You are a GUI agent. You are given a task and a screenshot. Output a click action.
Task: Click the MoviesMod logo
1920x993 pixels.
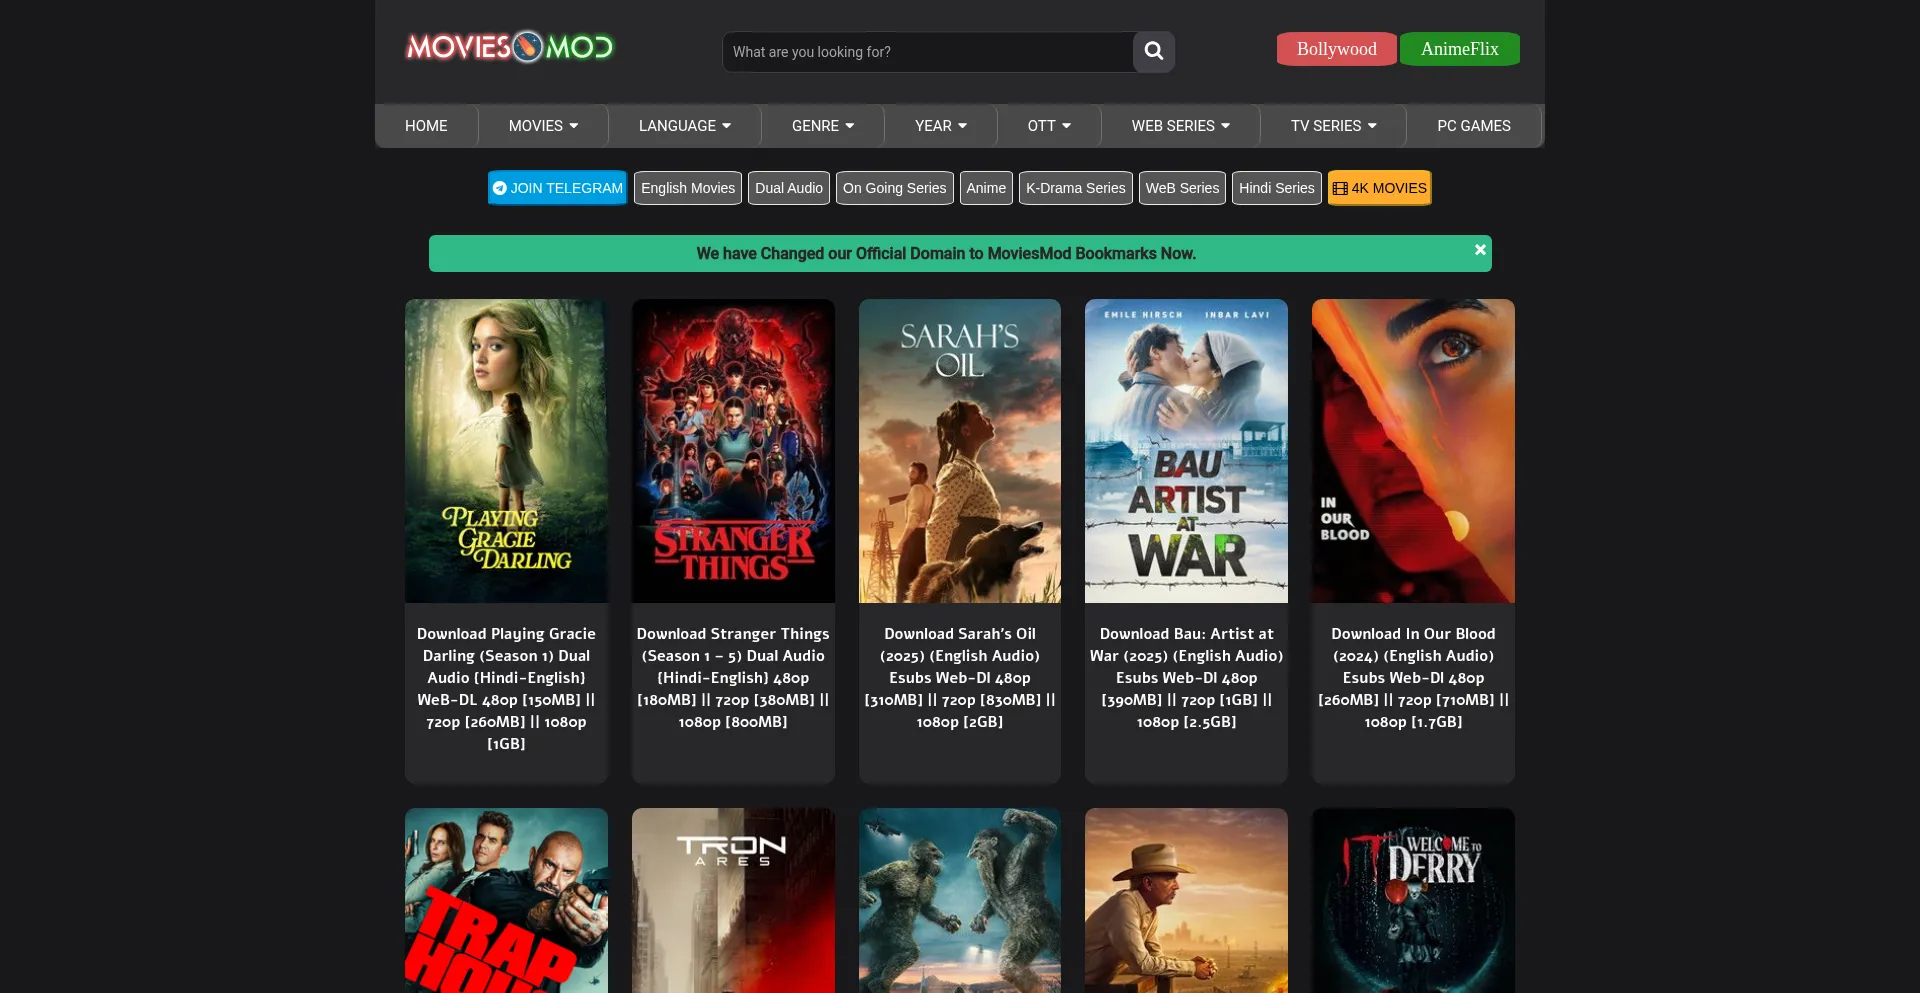coord(509,47)
